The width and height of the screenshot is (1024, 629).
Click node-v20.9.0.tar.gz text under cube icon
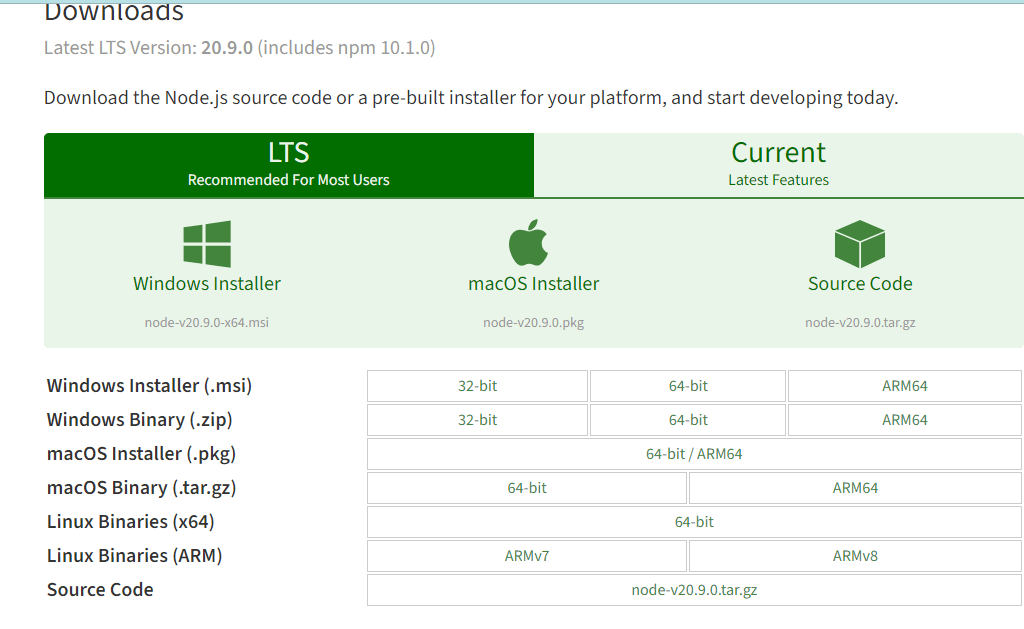pos(860,322)
